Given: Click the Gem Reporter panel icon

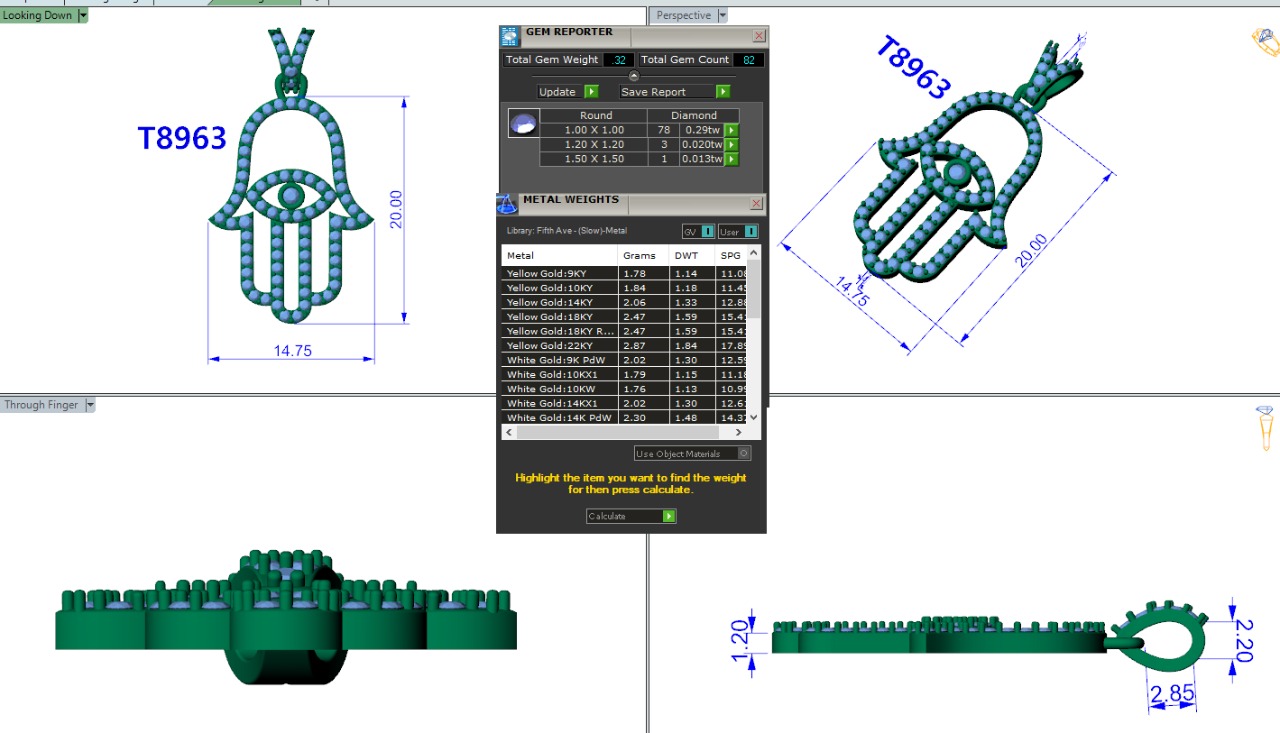Looking at the screenshot, I should 510,37.
